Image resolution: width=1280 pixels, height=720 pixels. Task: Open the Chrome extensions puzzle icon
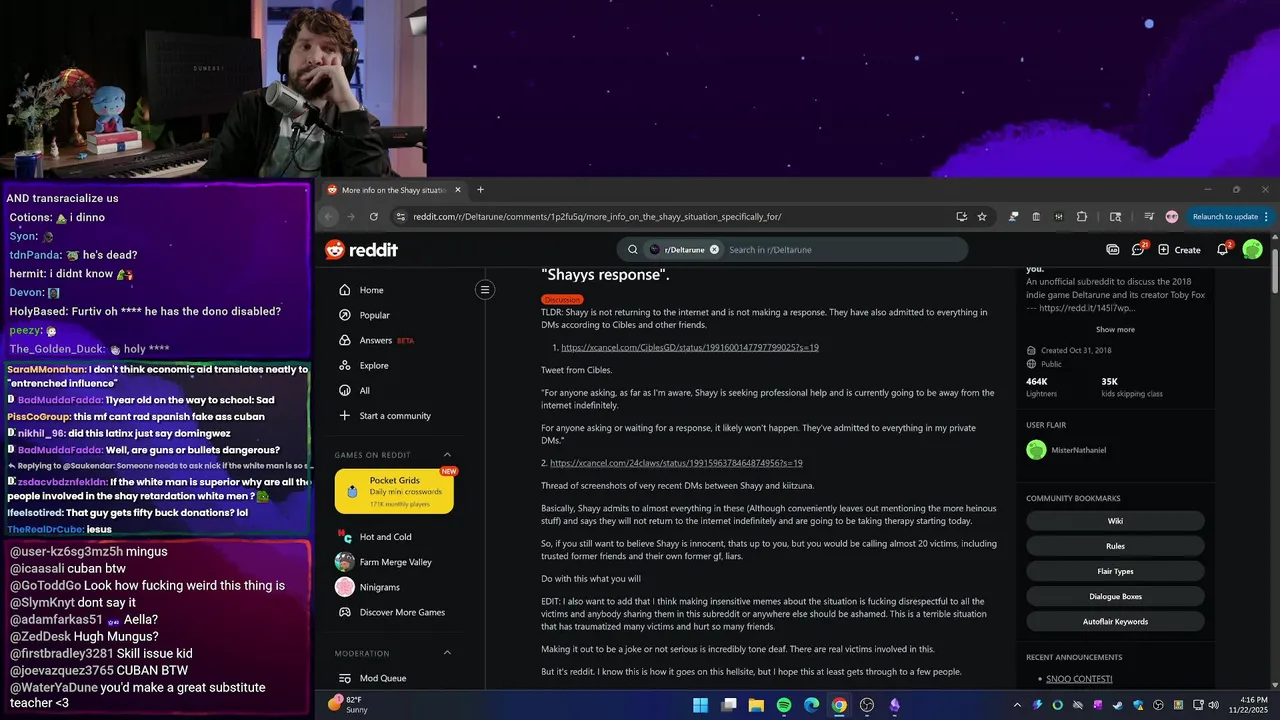[x=1082, y=217]
